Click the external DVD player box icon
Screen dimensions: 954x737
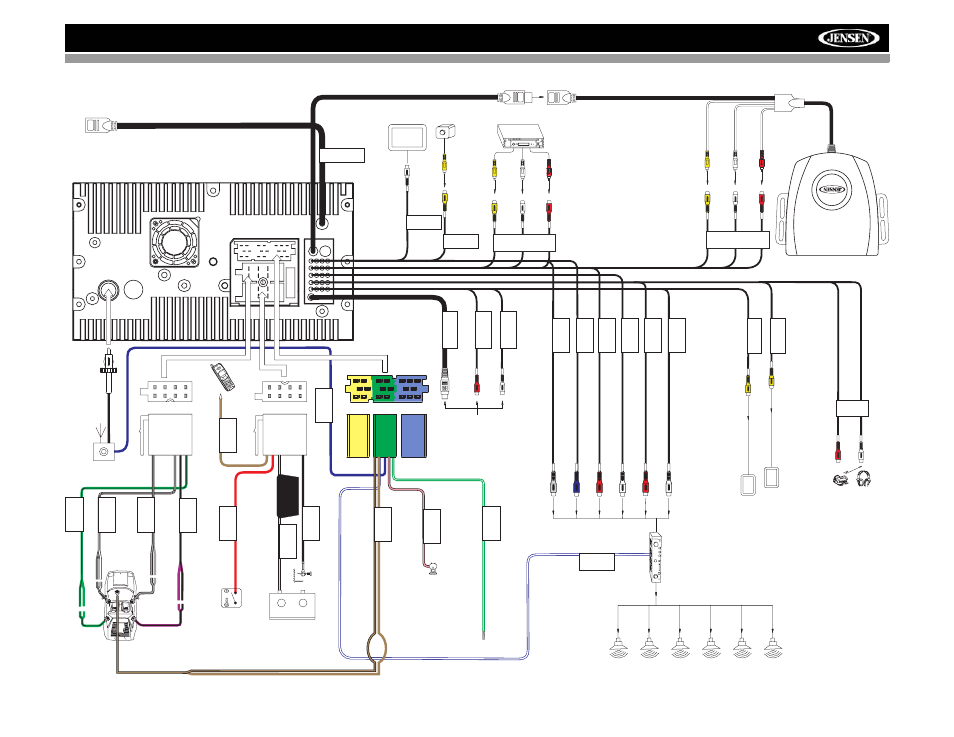[x=523, y=136]
